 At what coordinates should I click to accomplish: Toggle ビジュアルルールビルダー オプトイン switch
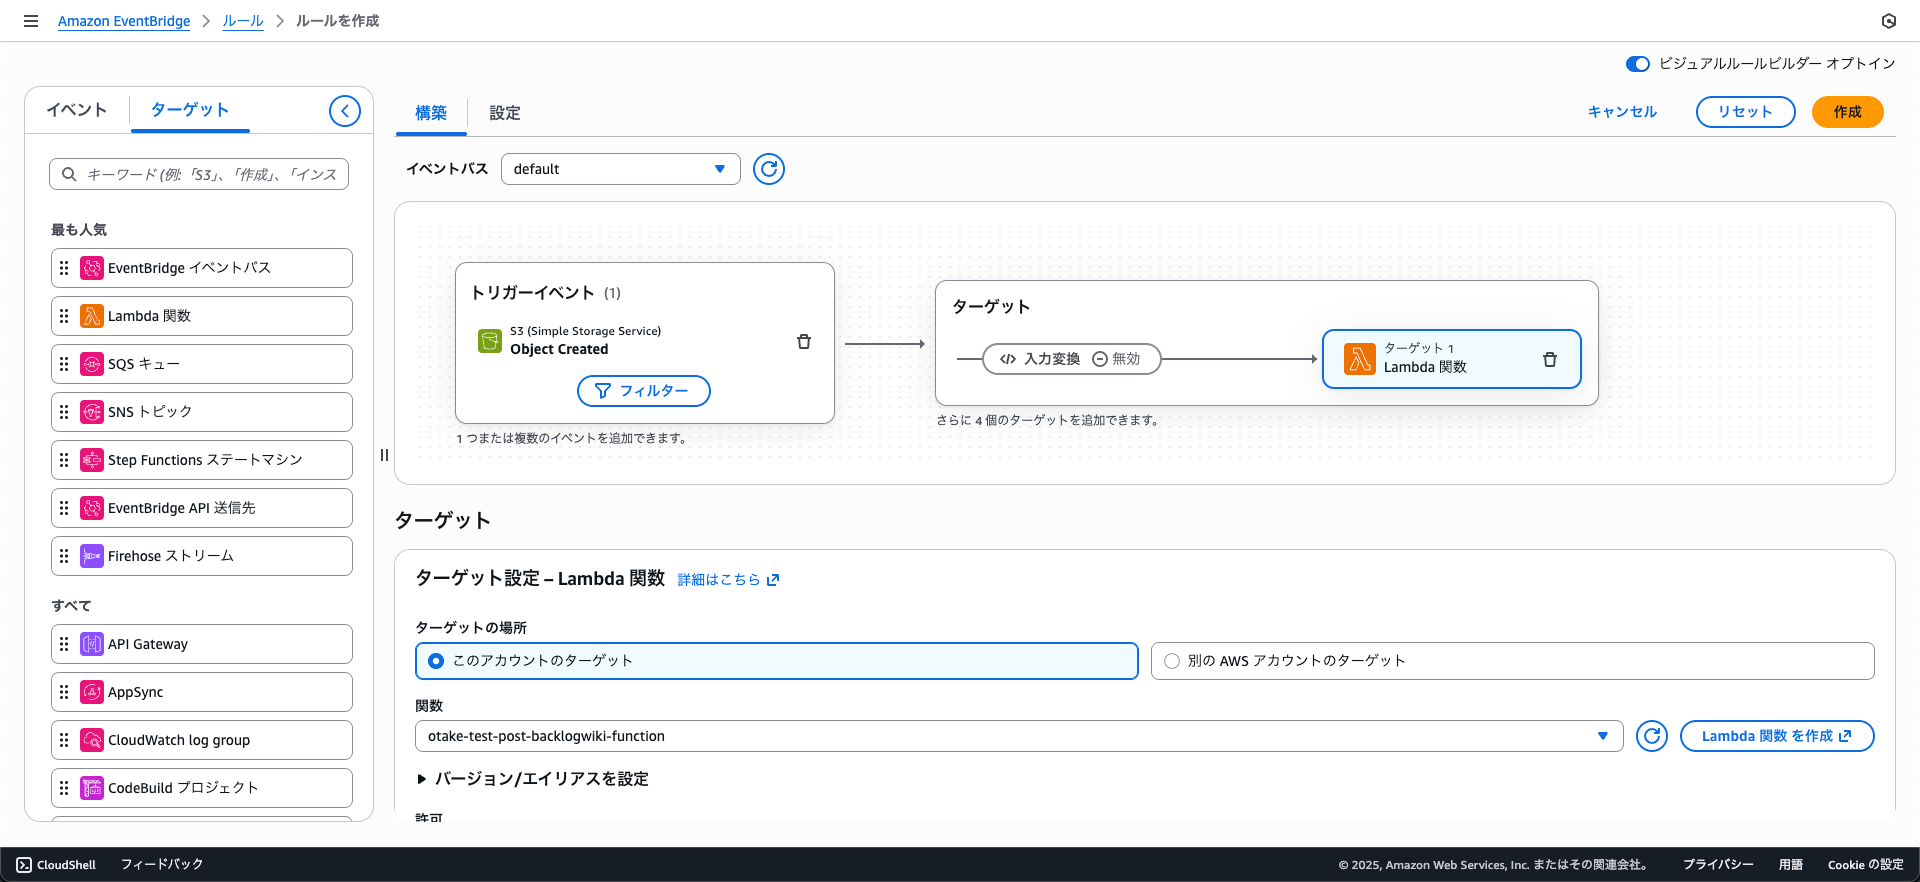click(x=1637, y=64)
